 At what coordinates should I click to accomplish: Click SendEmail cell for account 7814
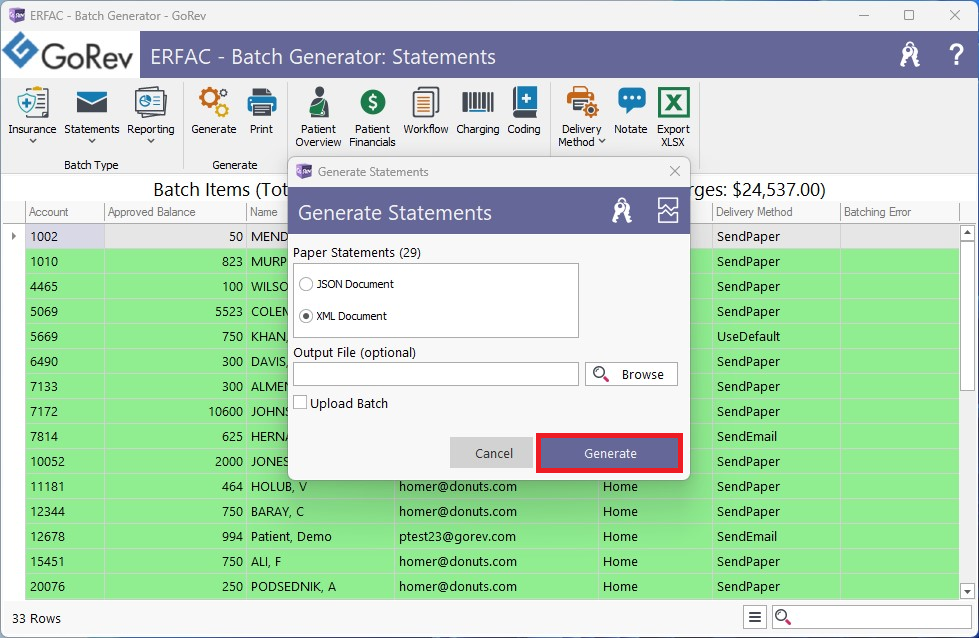coord(776,436)
